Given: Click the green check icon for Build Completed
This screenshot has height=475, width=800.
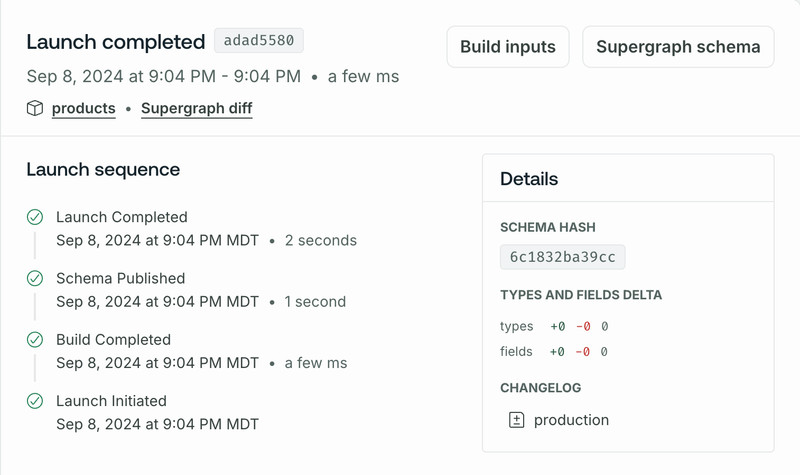Looking at the screenshot, I should (x=35, y=340).
